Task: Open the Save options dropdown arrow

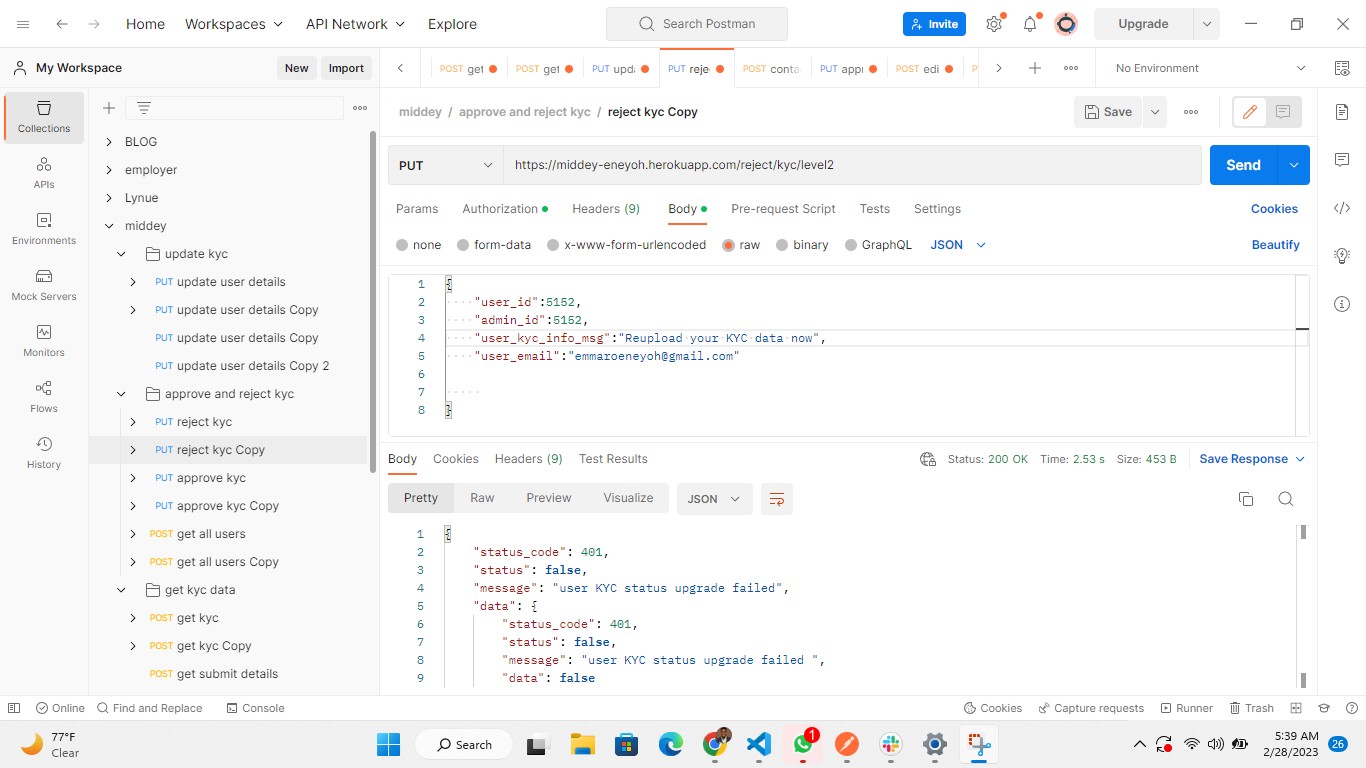Action: tap(1155, 112)
